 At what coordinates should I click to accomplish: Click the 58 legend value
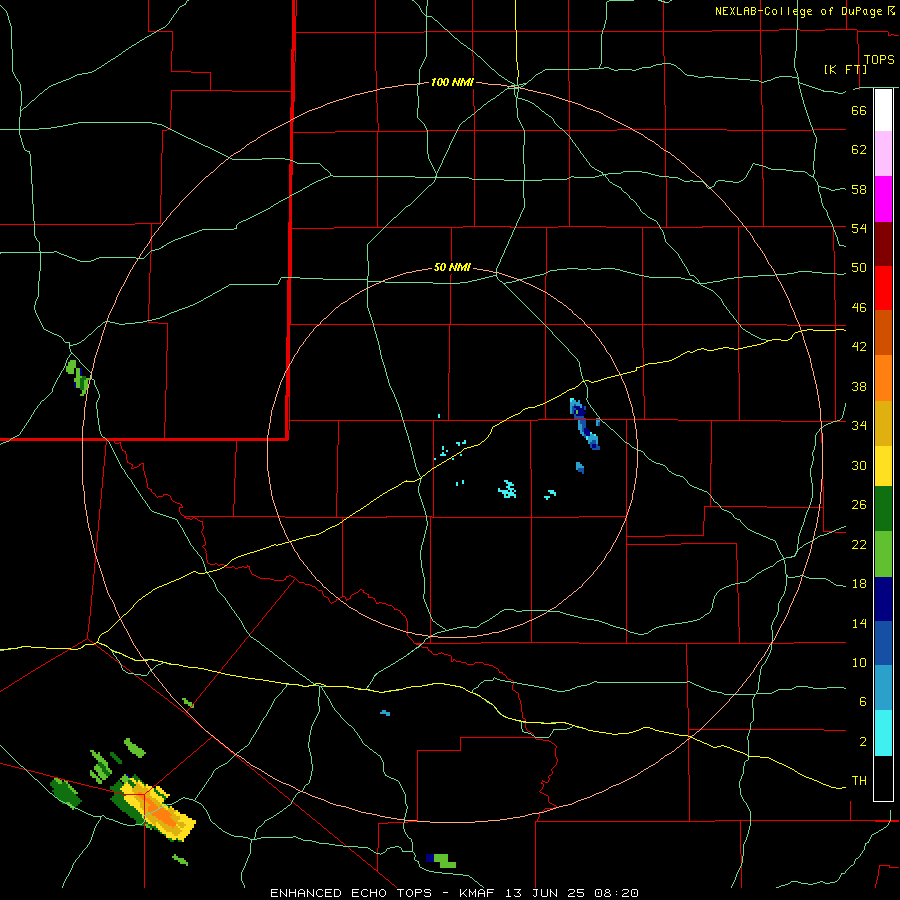(x=859, y=189)
